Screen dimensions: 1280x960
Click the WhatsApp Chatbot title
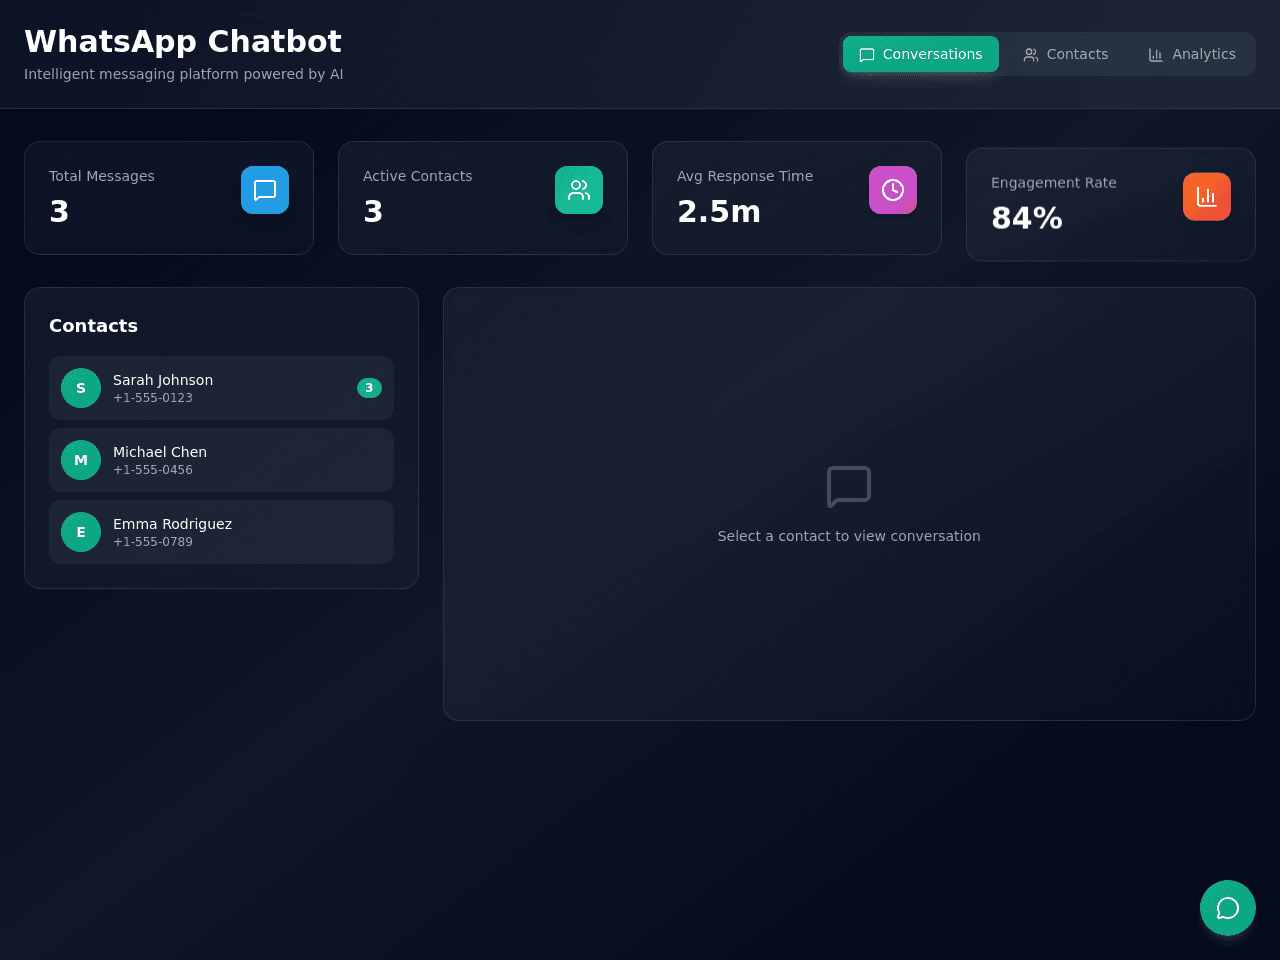point(183,41)
